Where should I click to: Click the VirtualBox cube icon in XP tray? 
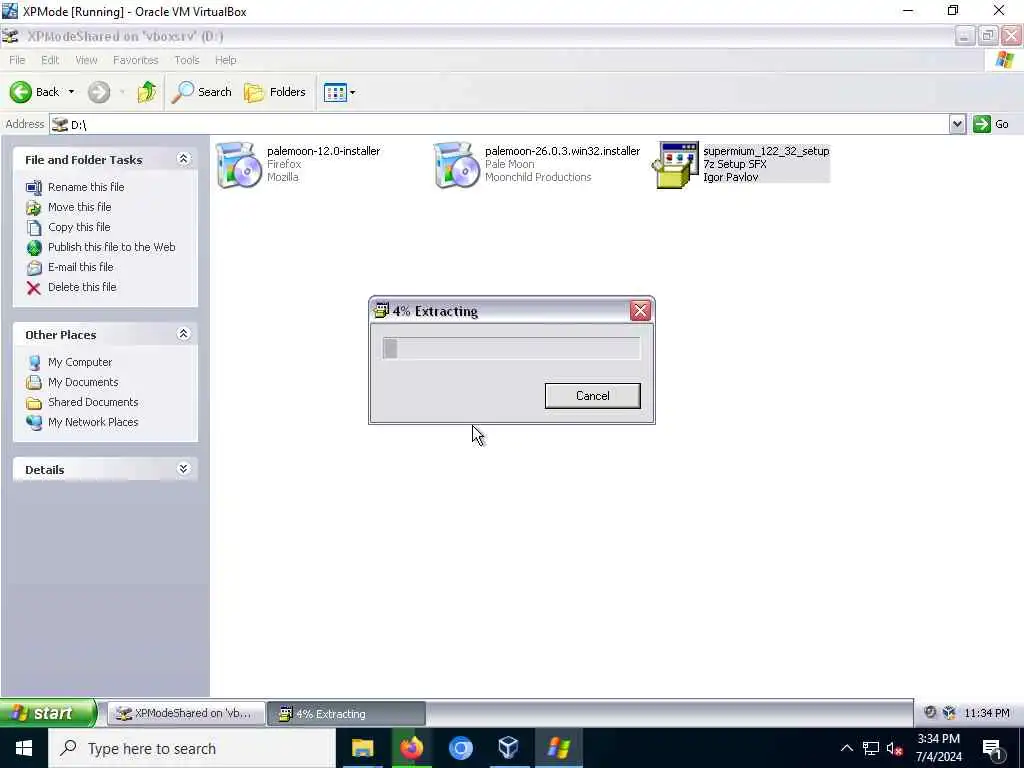(949, 712)
